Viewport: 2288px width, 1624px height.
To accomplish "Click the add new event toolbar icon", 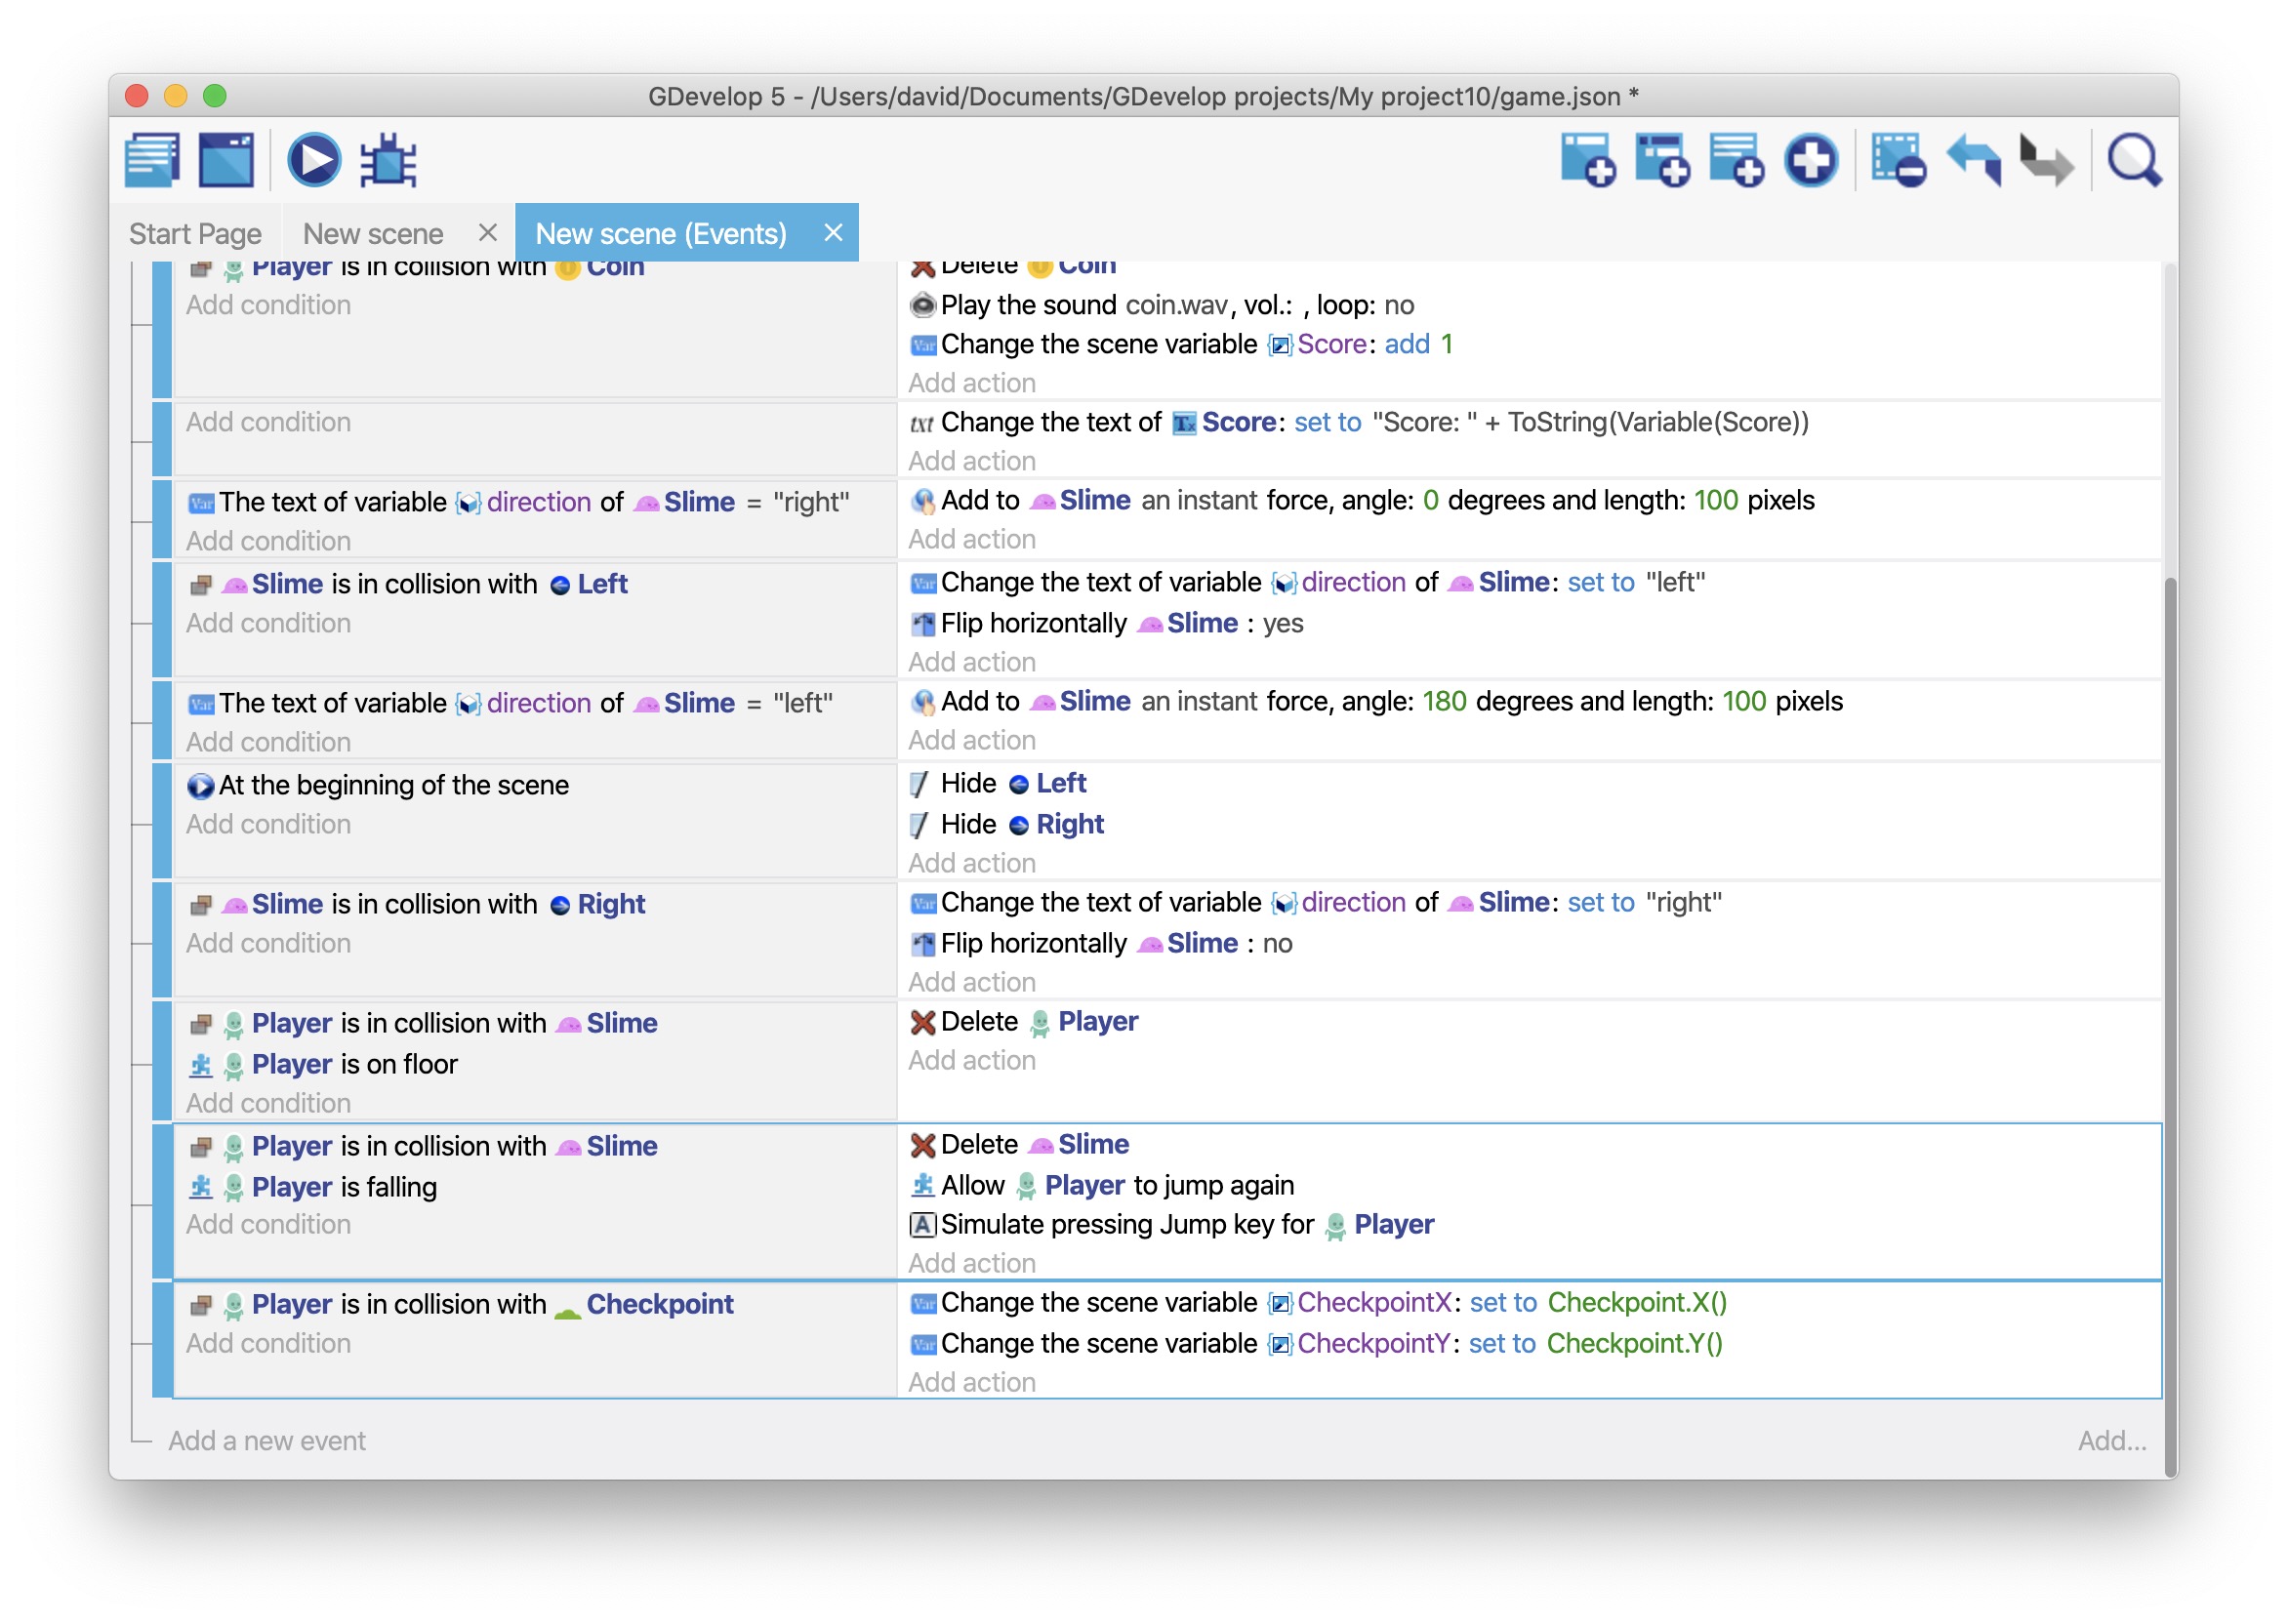I will (1588, 160).
